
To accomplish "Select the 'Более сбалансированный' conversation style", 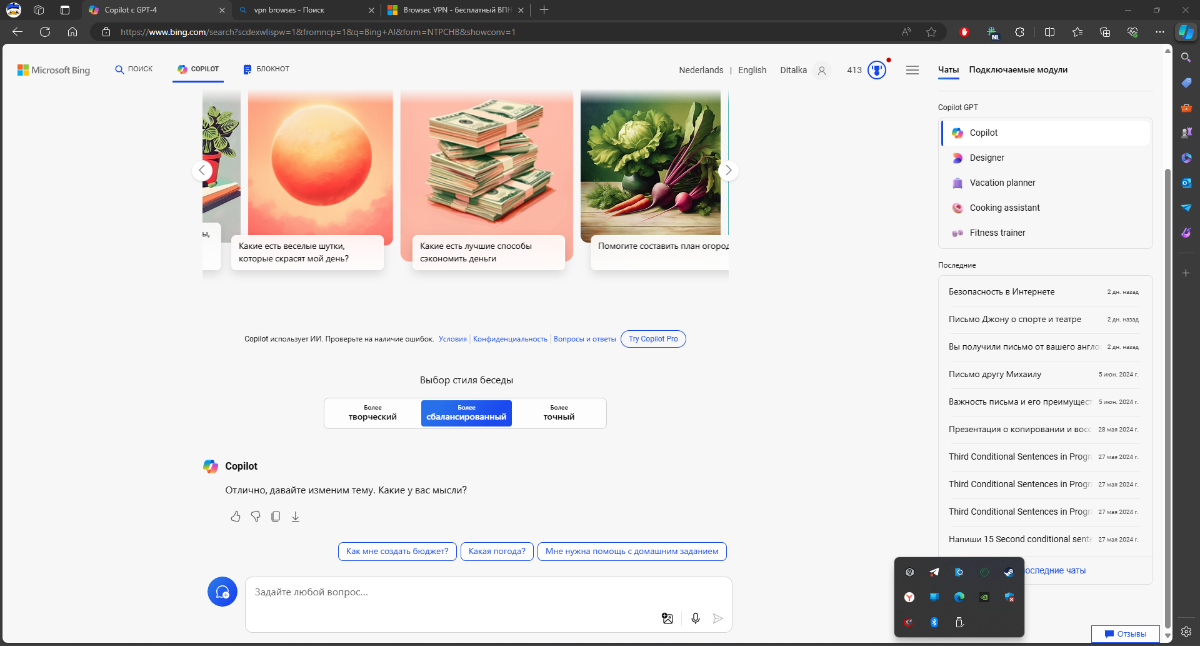I will pos(466,413).
